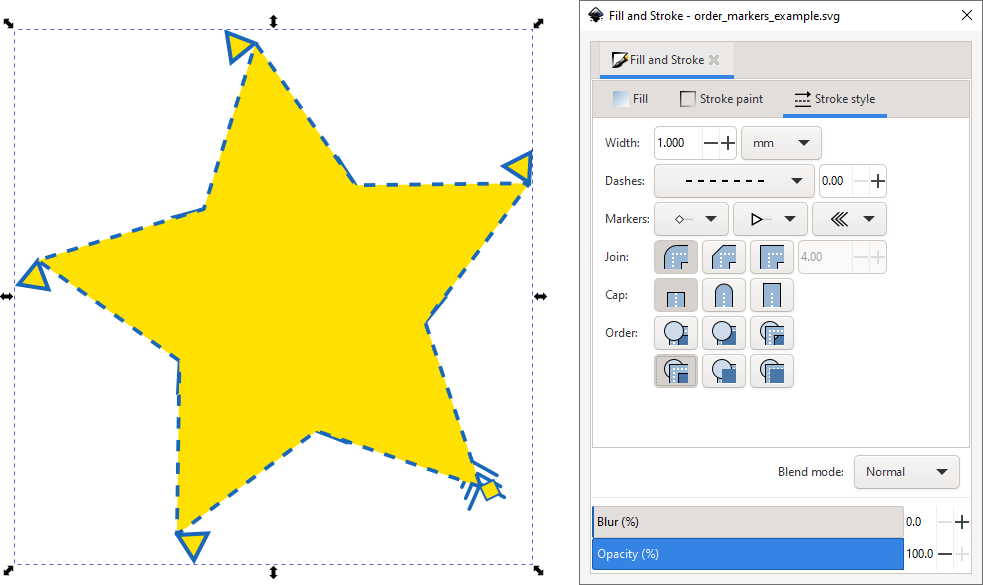This screenshot has height=585, width=983.
Task: Click the stroke Width input field
Action: (x=678, y=143)
